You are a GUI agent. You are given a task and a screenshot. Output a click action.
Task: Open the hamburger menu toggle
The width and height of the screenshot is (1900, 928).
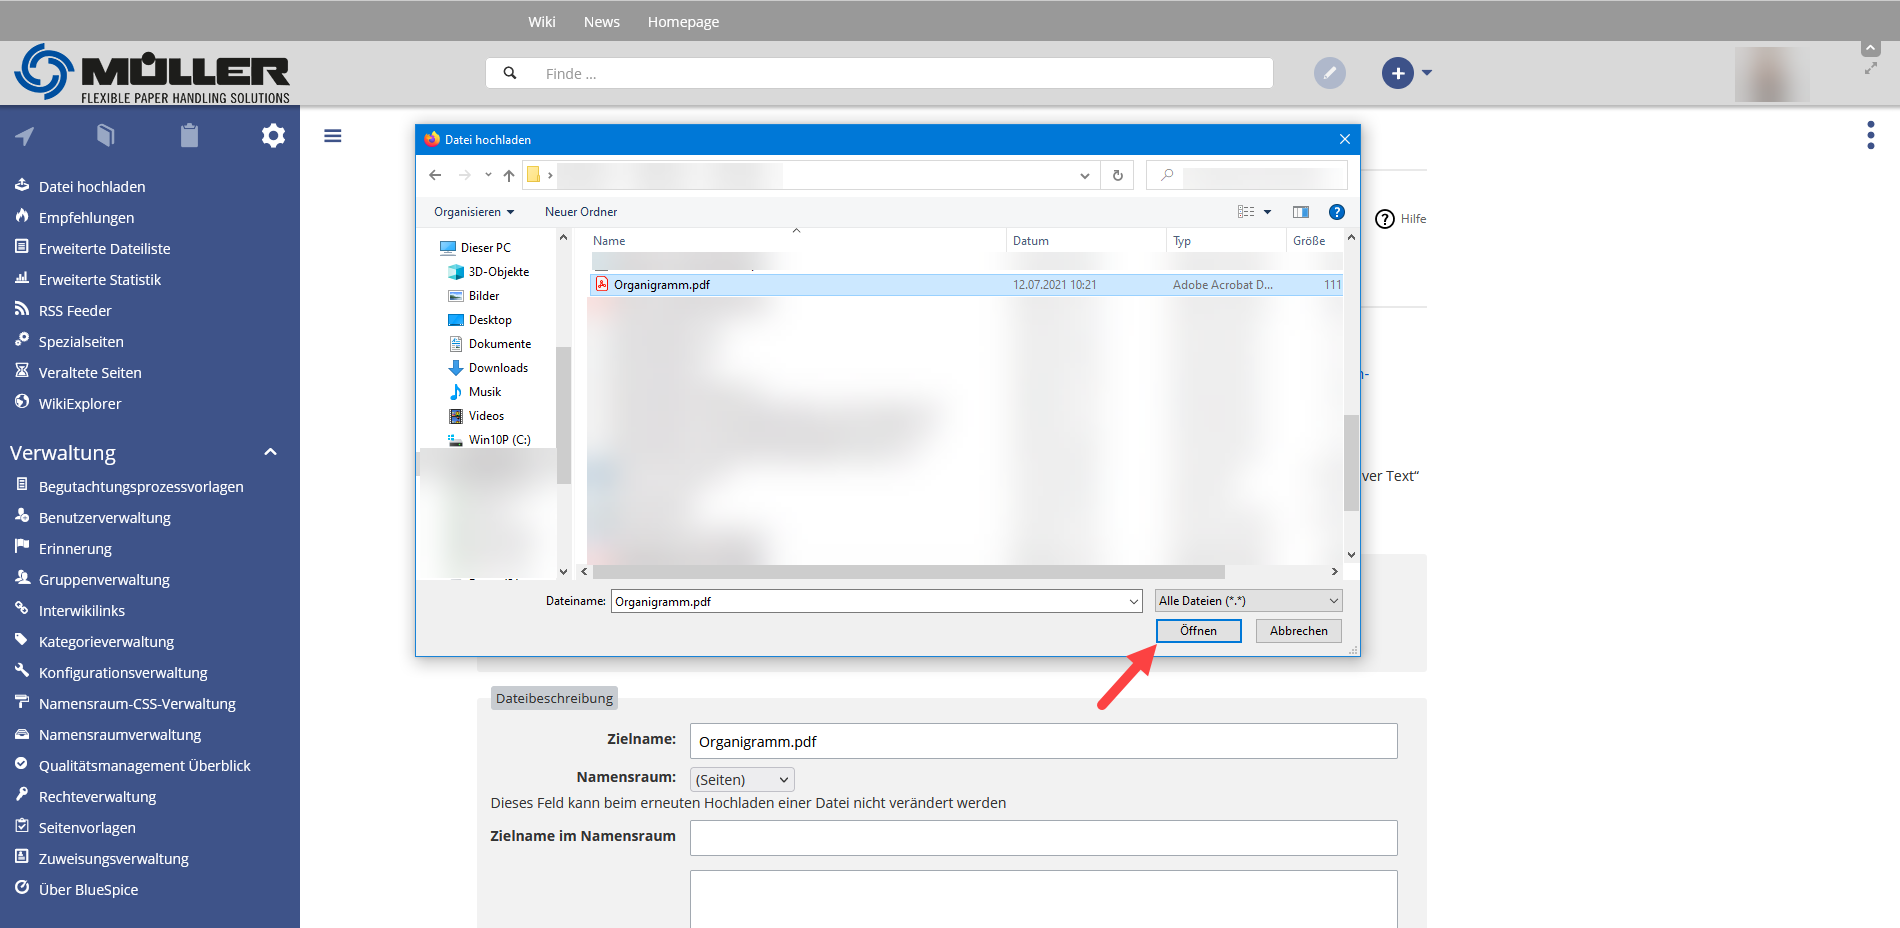coord(333,136)
